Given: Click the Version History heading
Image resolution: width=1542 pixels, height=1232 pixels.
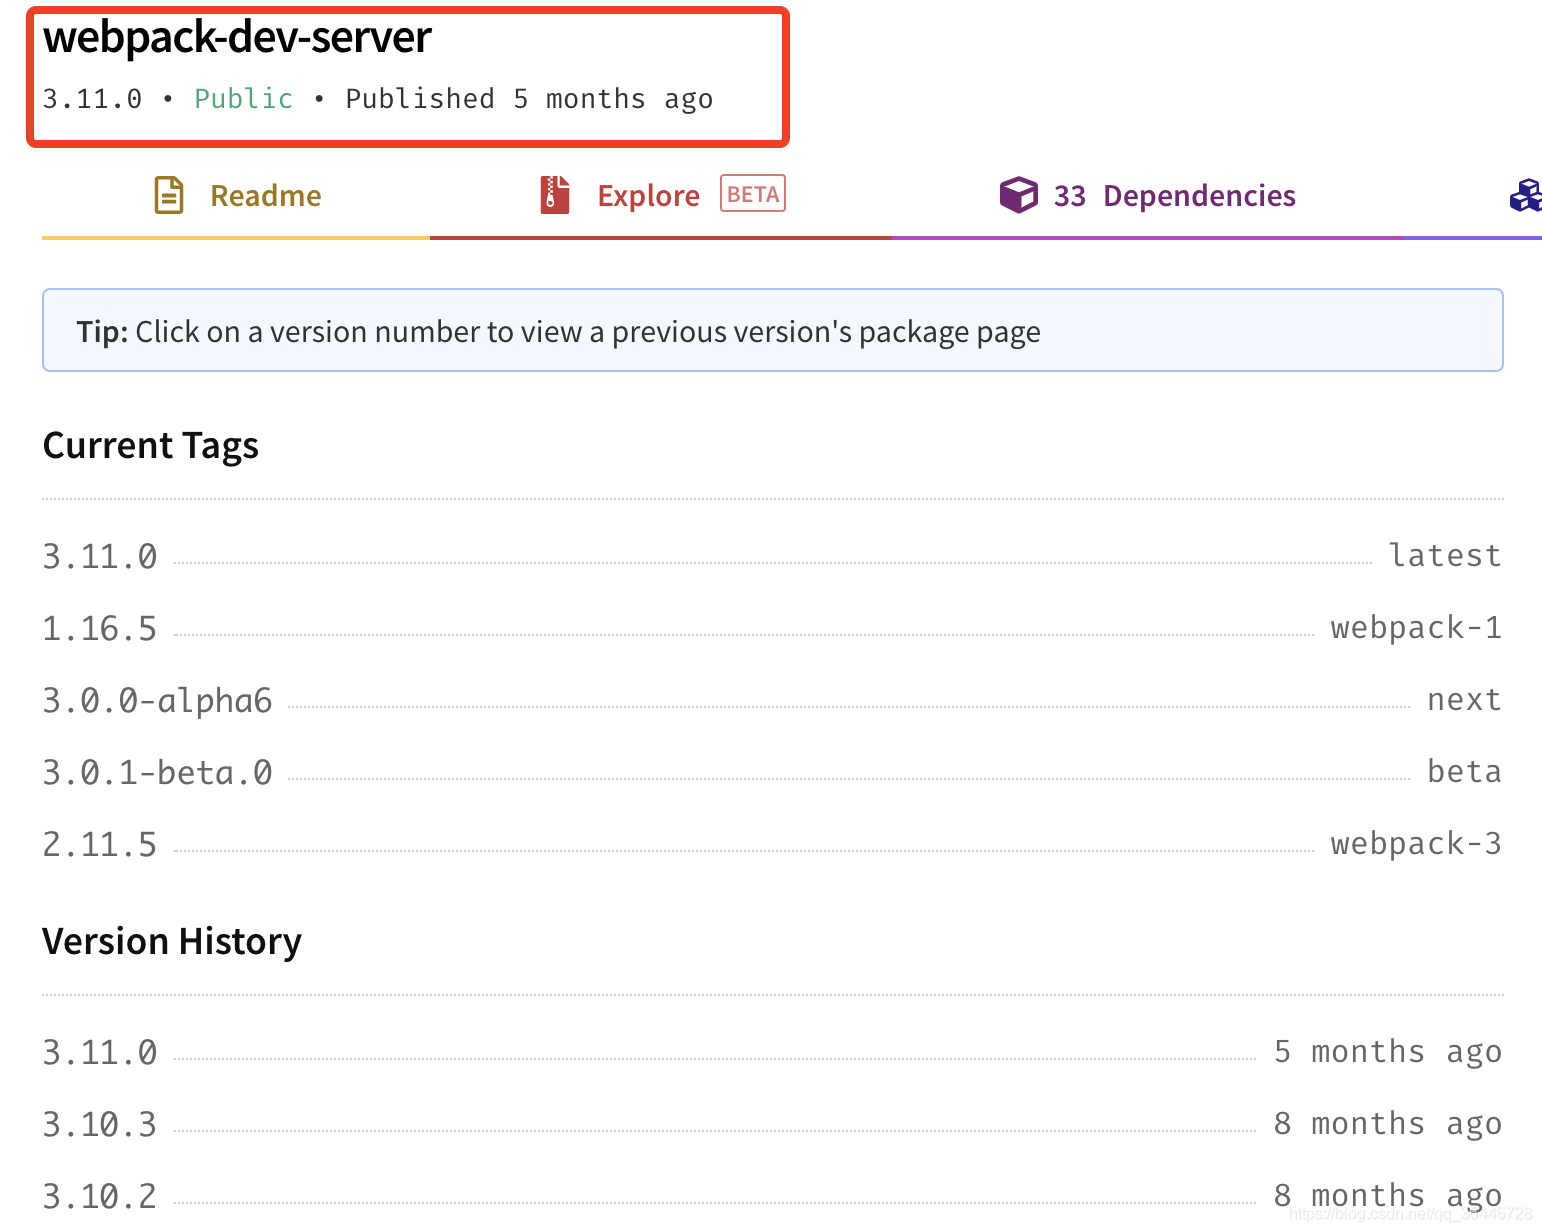Looking at the screenshot, I should pos(172,942).
